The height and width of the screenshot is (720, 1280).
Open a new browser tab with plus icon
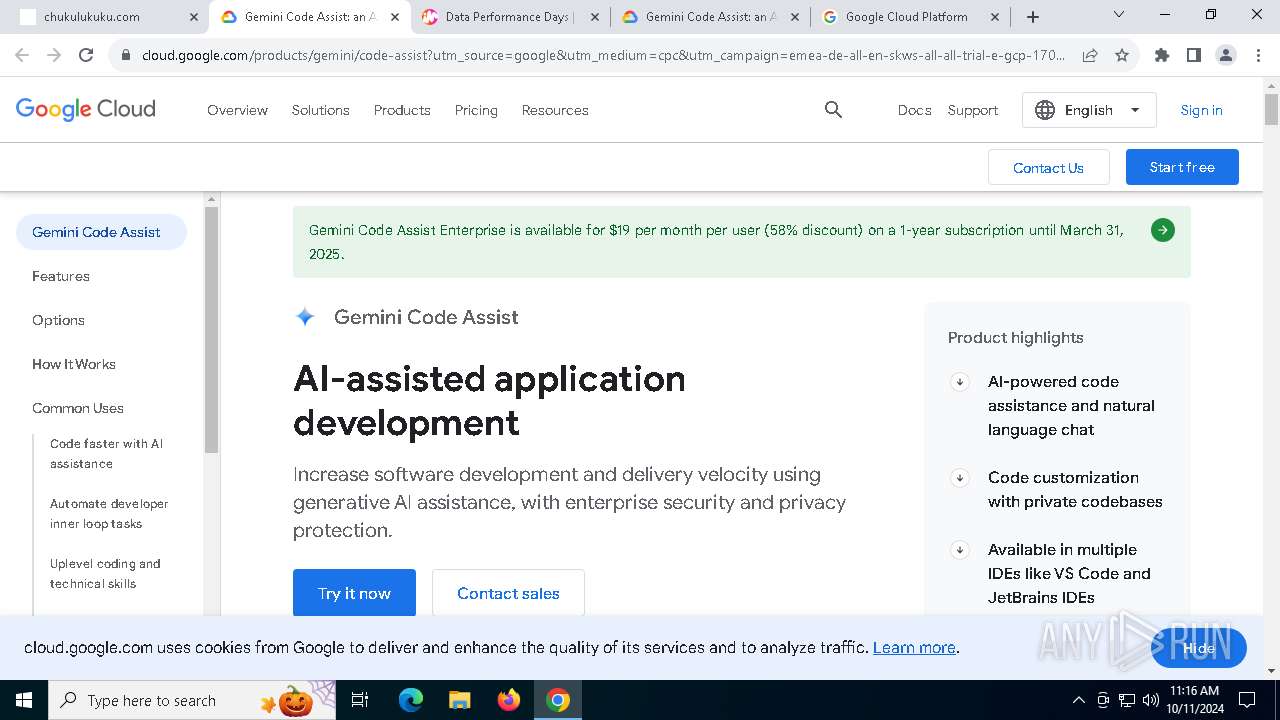1033,17
